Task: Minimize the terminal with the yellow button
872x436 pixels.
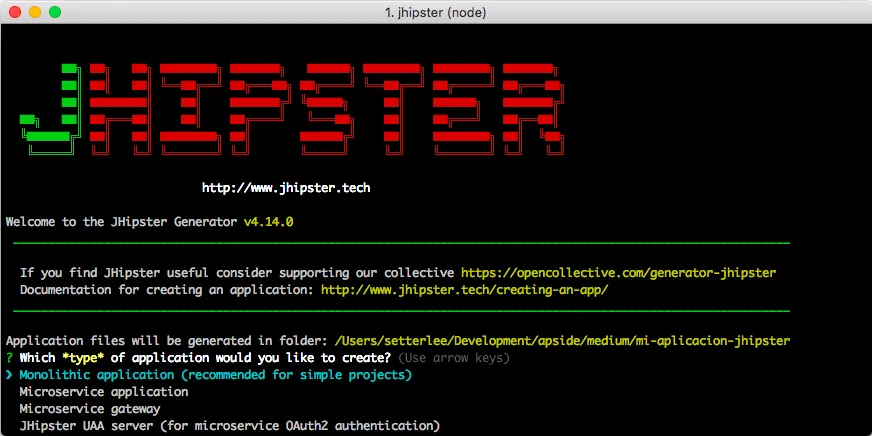Action: click(x=35, y=12)
